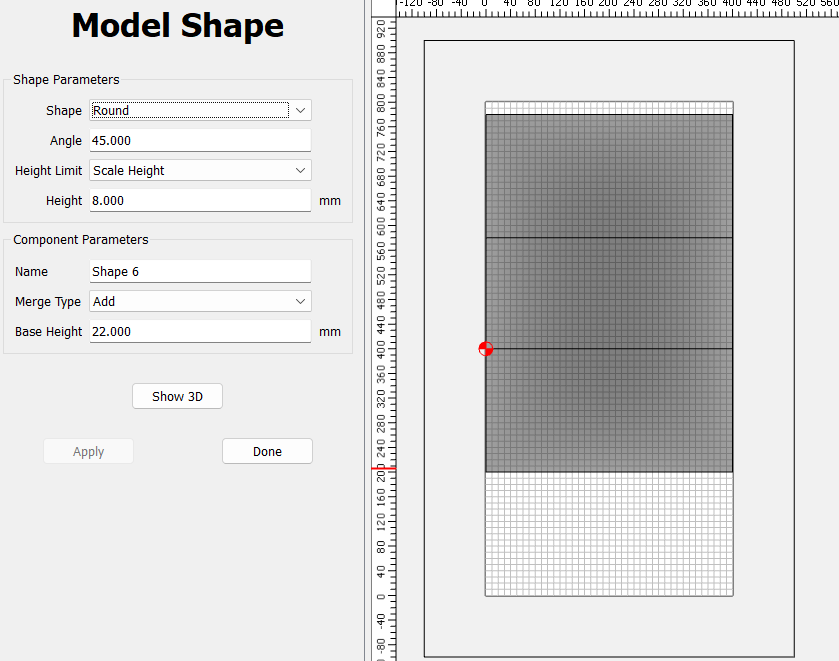This screenshot has width=839, height=661.
Task: Click the red origin marker on the shape
Action: click(486, 349)
